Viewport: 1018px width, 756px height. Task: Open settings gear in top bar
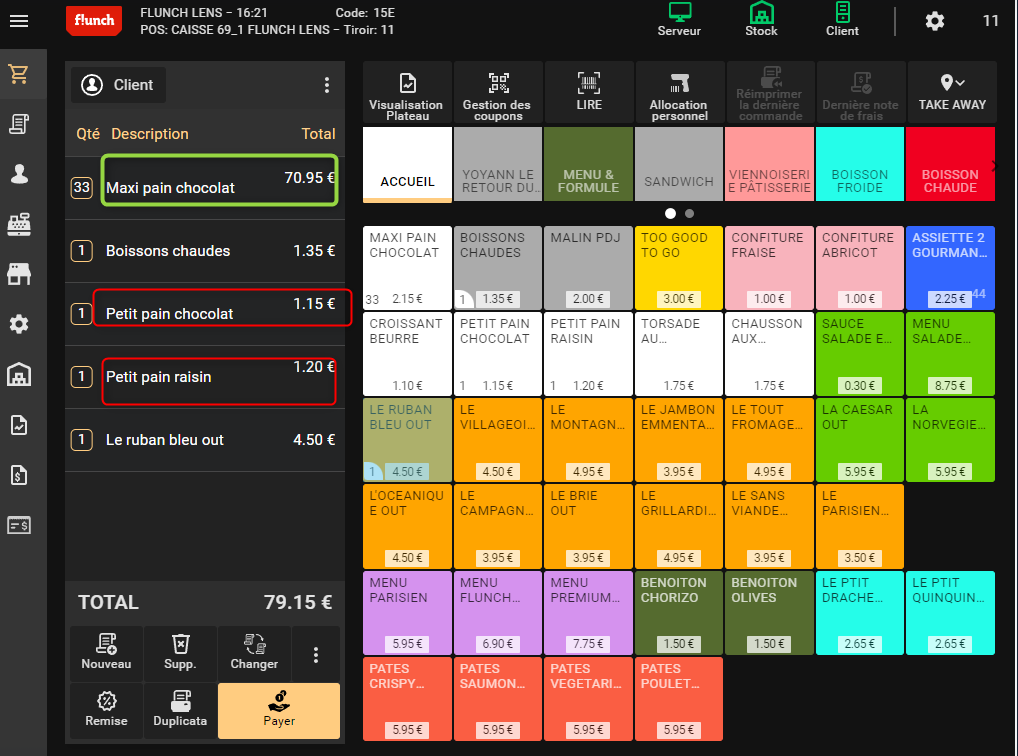pos(934,21)
